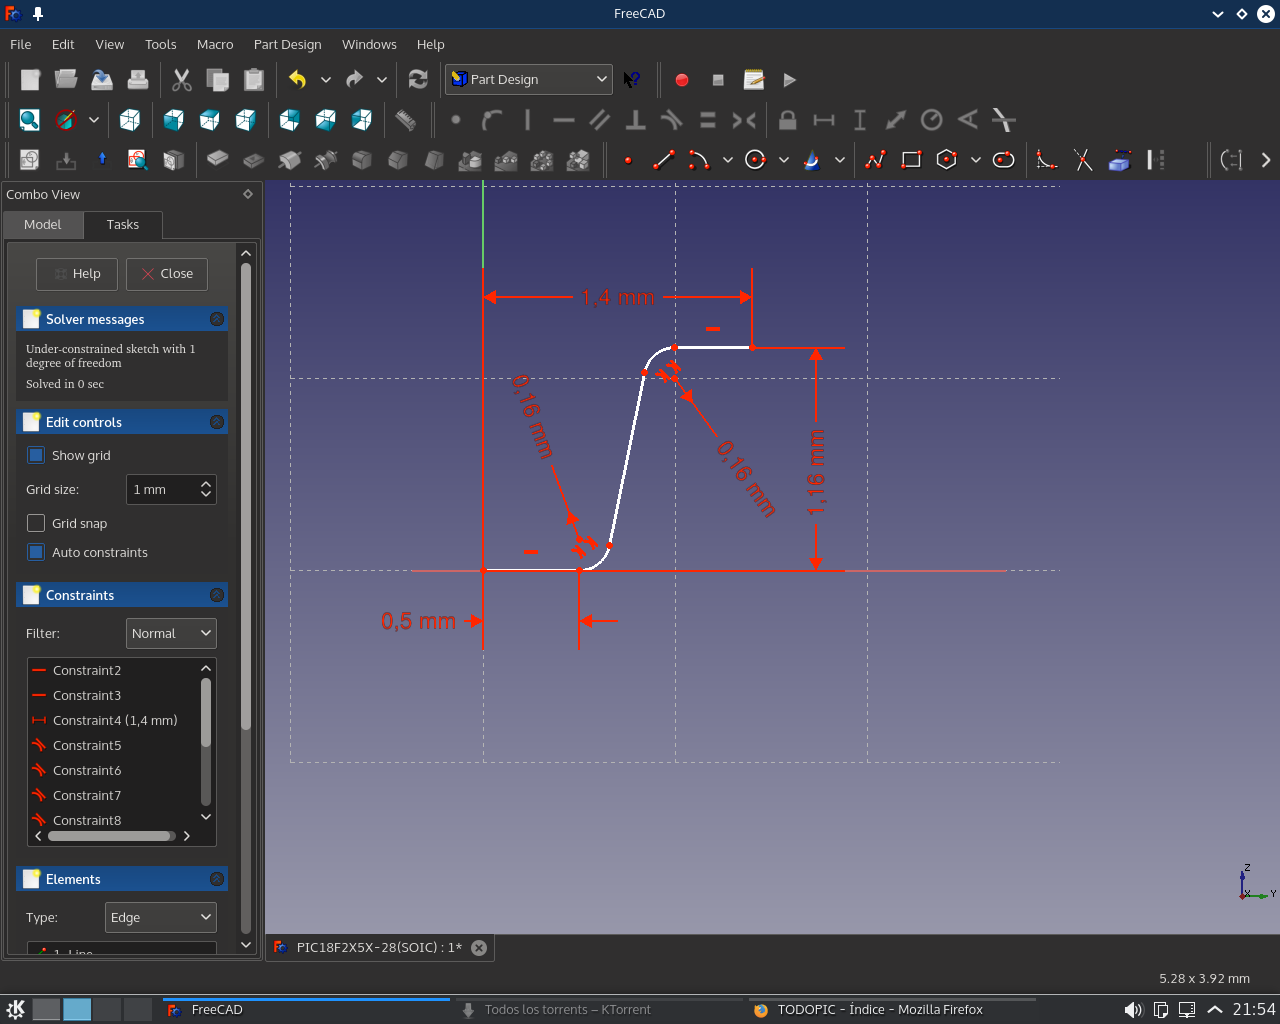Toggle construction mode icon
The width and height of the screenshot is (1280, 1024).
1155,160
